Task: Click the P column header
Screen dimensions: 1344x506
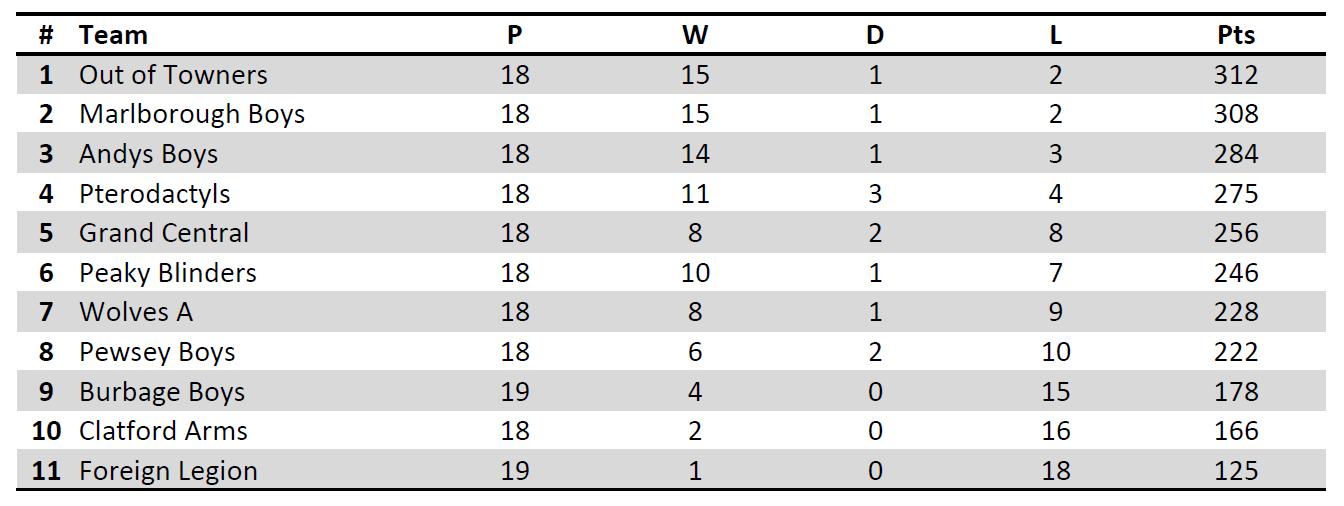Action: (x=514, y=35)
